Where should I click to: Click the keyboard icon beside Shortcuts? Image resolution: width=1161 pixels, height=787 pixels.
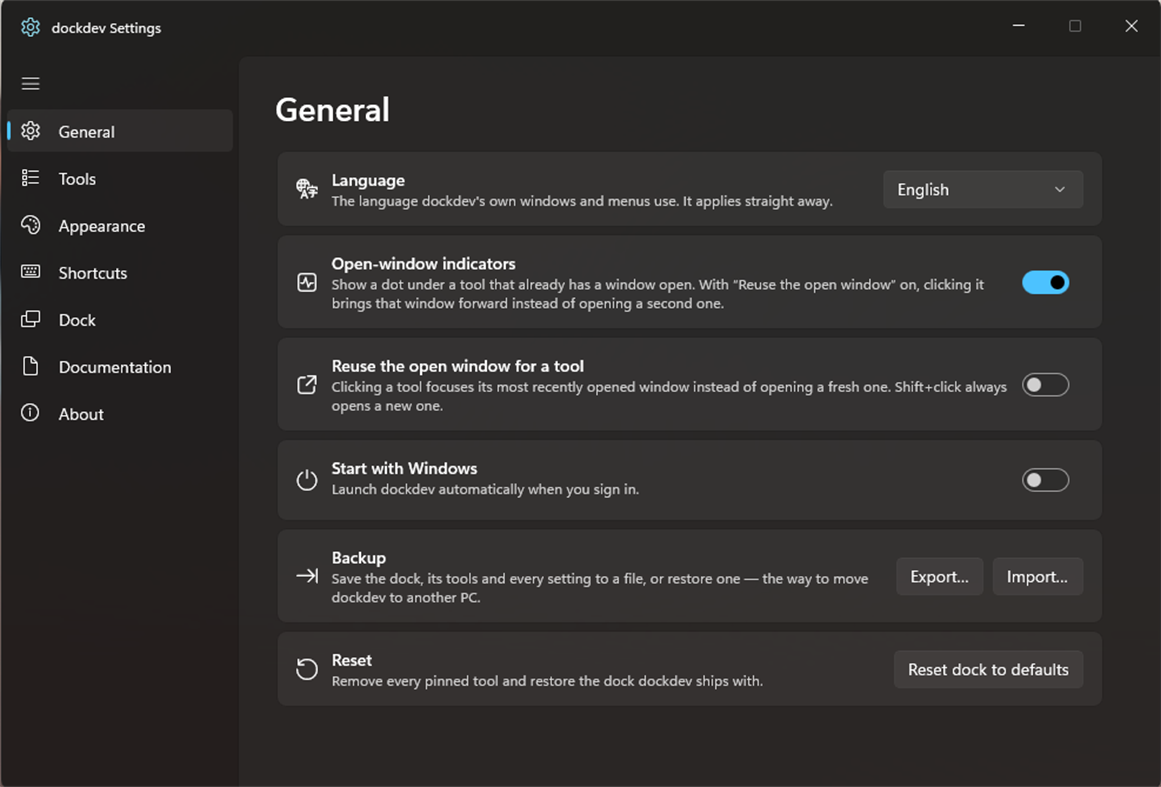pos(30,272)
